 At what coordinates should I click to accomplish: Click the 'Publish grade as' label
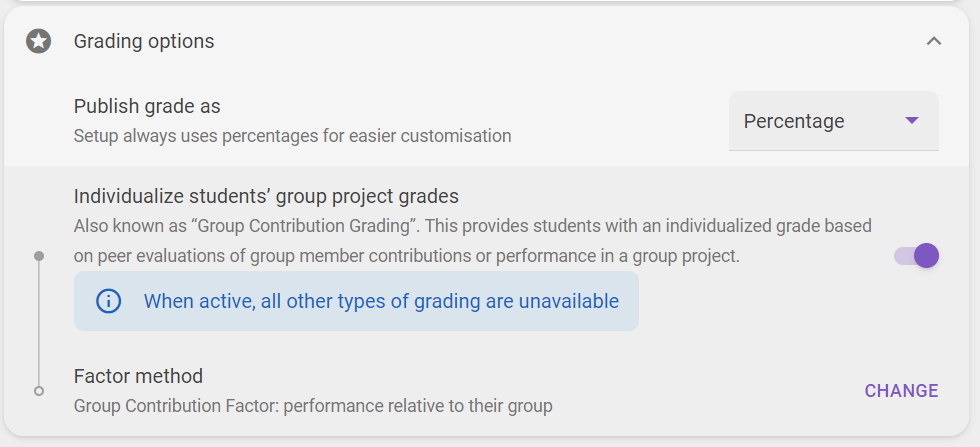147,106
